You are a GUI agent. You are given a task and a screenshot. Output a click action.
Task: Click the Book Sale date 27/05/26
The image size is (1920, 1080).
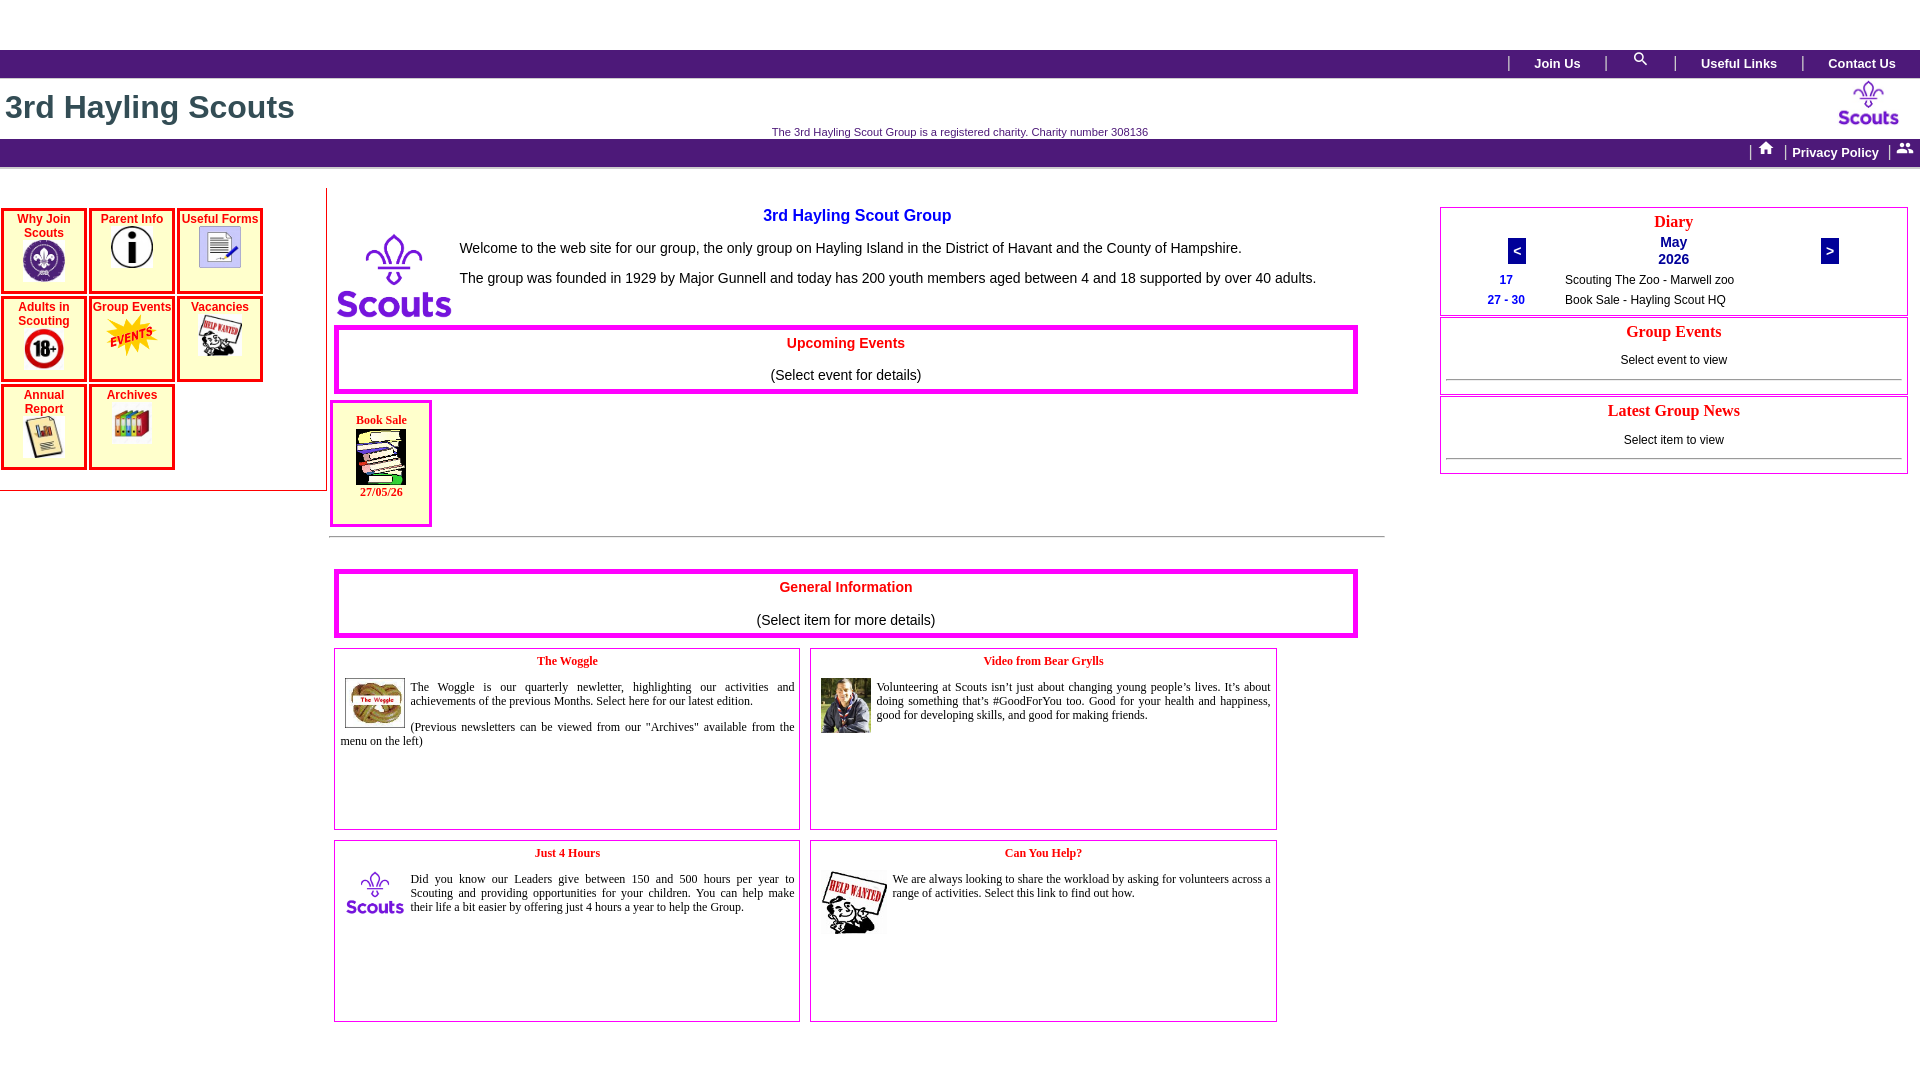381,492
